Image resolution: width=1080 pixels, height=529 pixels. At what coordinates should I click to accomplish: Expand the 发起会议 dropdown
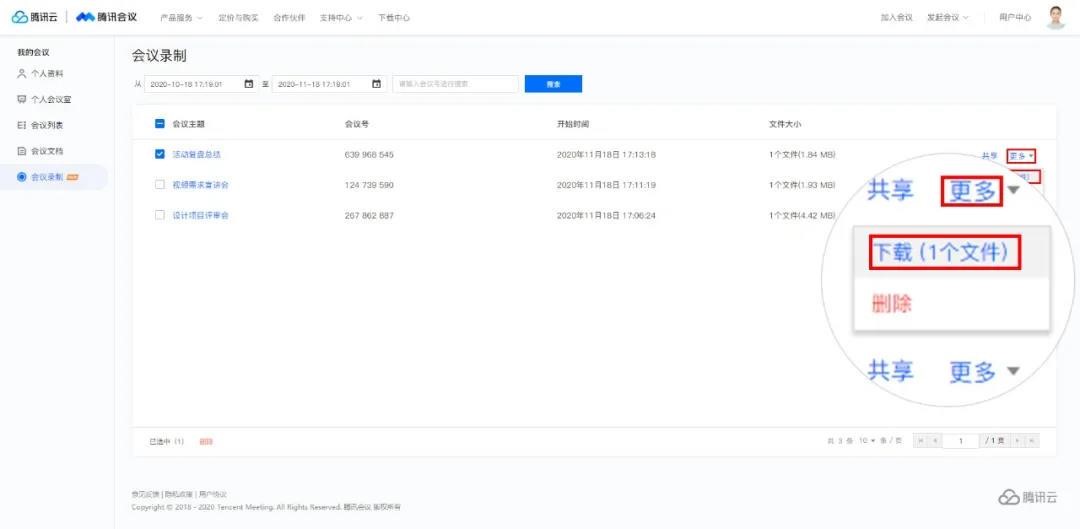(947, 18)
